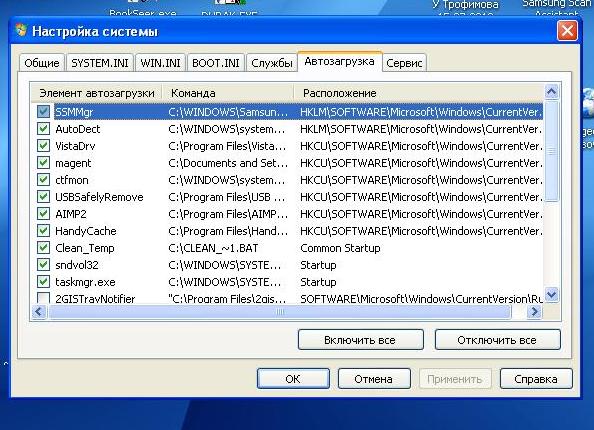594x430 pixels.
Task: Click the C:\Program Files\AIMP... command cell
Action: [228, 214]
